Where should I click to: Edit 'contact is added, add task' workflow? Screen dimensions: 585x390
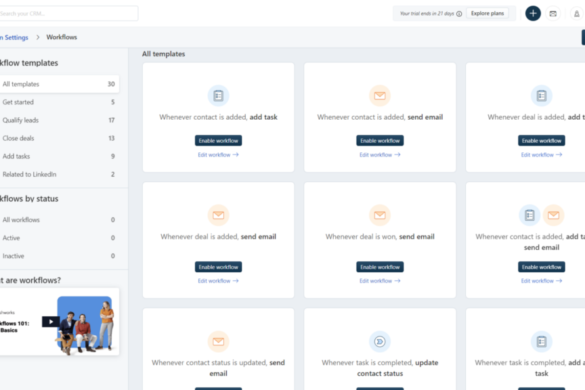(218, 155)
